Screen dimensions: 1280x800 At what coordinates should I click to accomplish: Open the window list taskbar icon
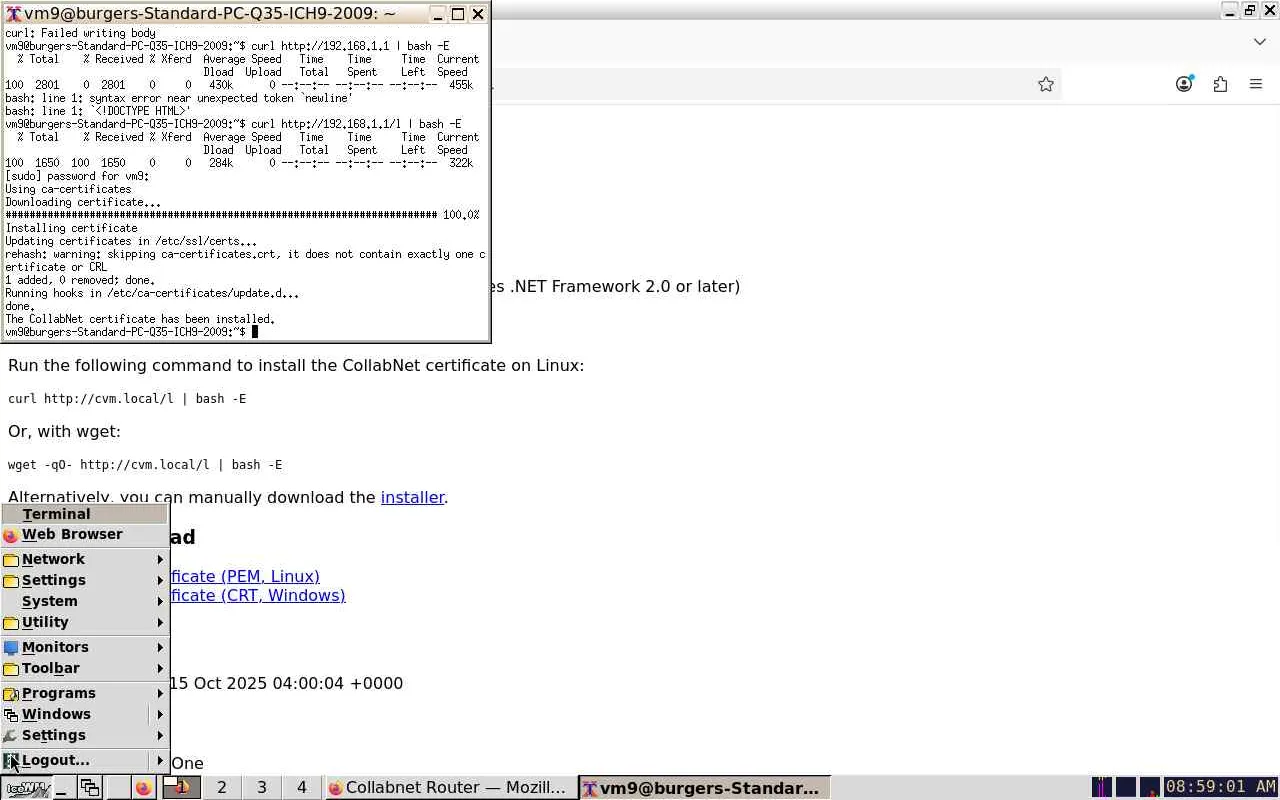[x=90, y=788]
